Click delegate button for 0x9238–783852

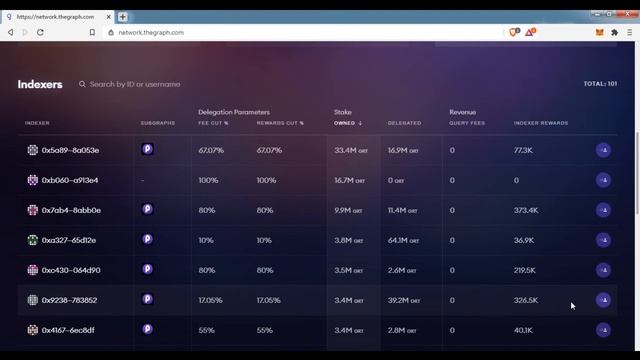pos(603,300)
